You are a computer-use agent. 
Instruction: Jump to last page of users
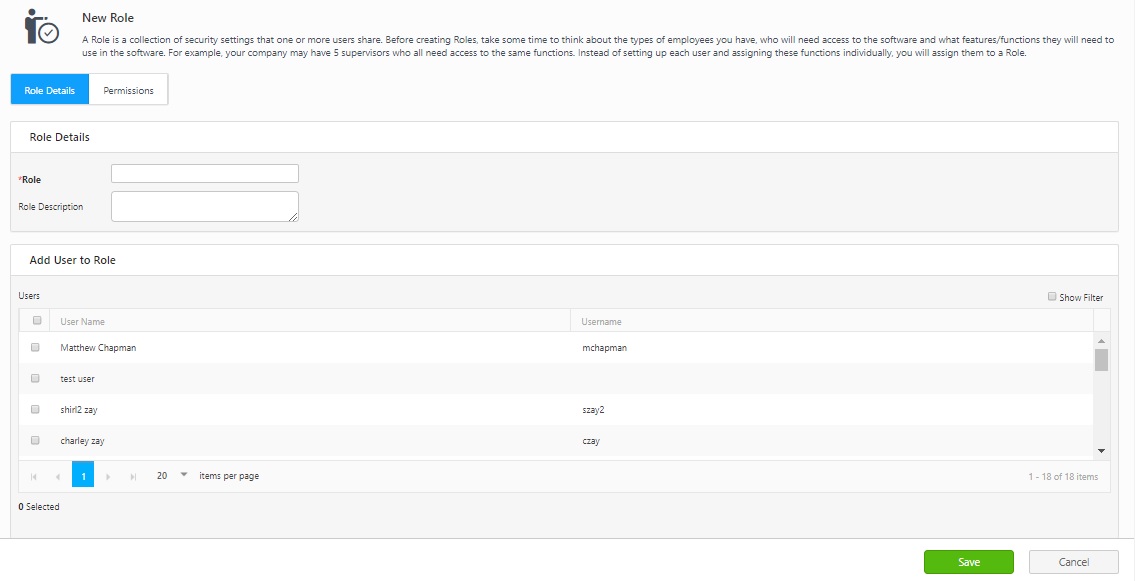tap(133, 476)
